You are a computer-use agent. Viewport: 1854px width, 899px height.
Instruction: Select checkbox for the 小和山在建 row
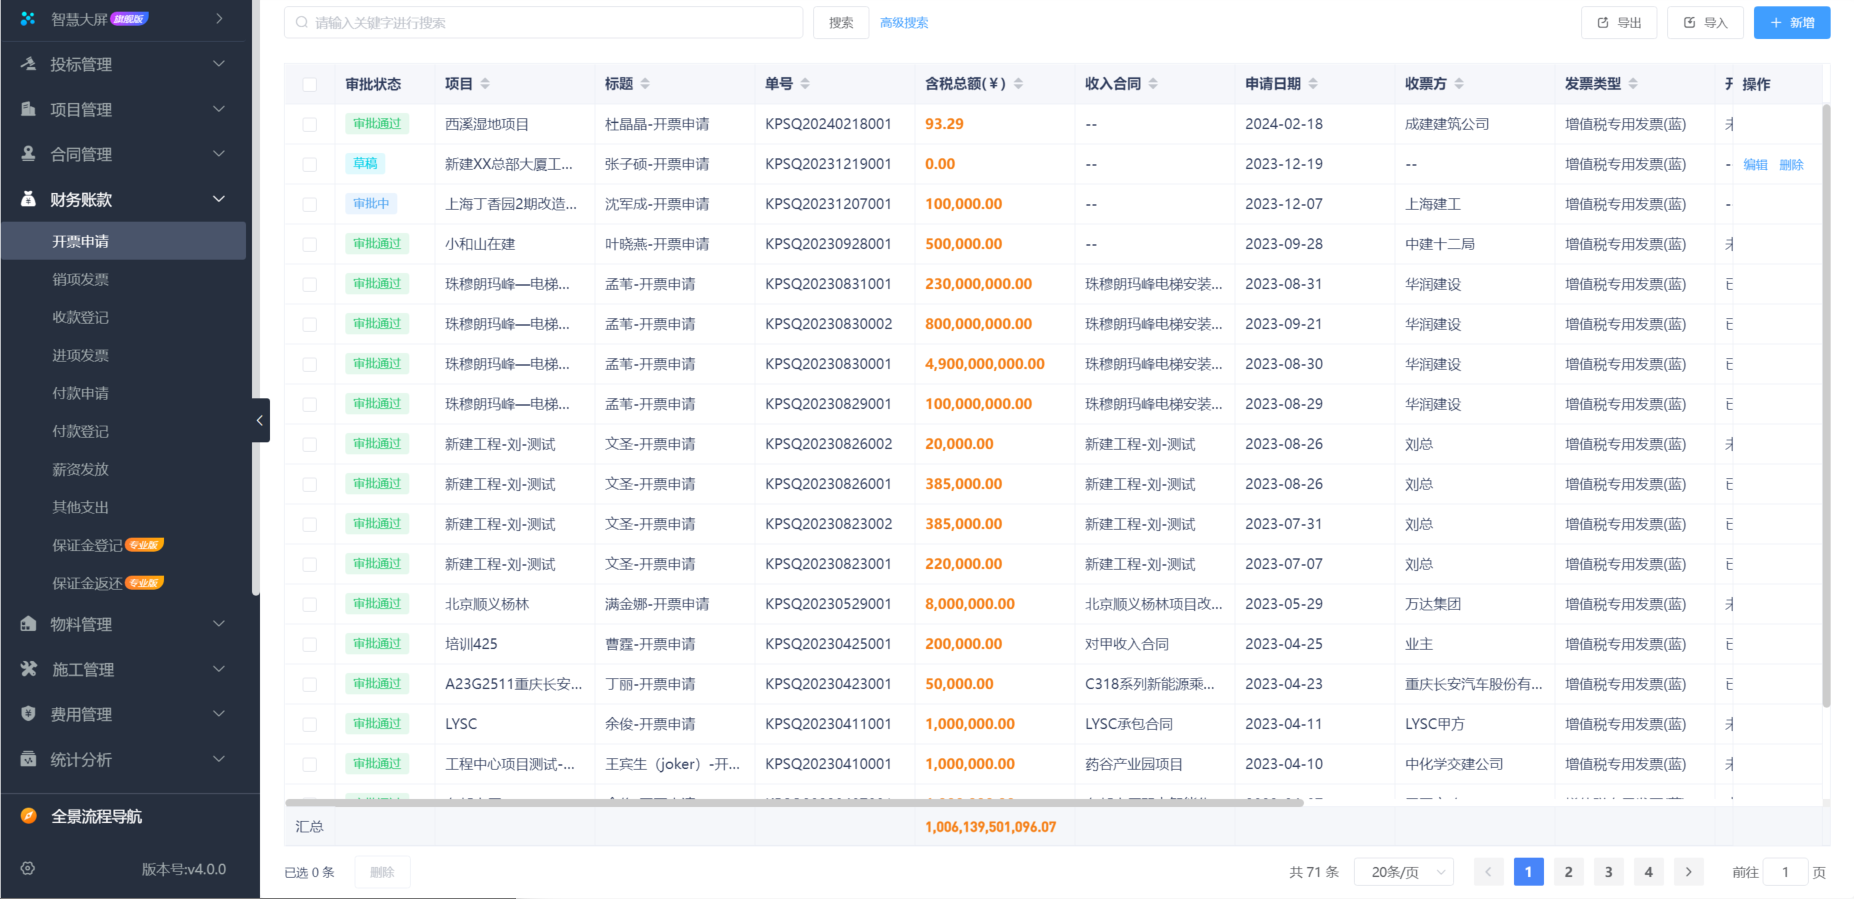point(310,245)
